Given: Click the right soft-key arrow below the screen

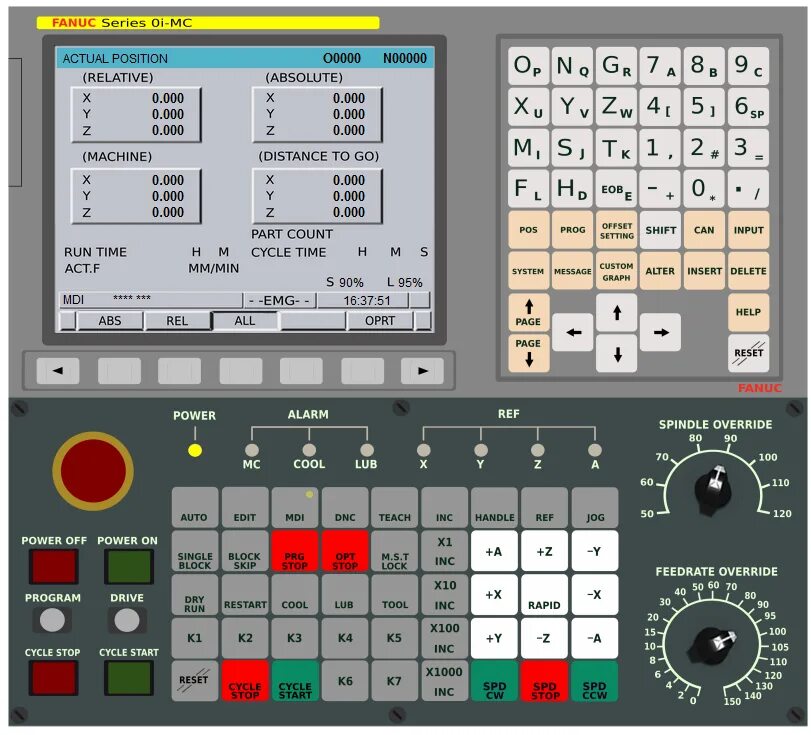Looking at the screenshot, I should pos(422,371).
